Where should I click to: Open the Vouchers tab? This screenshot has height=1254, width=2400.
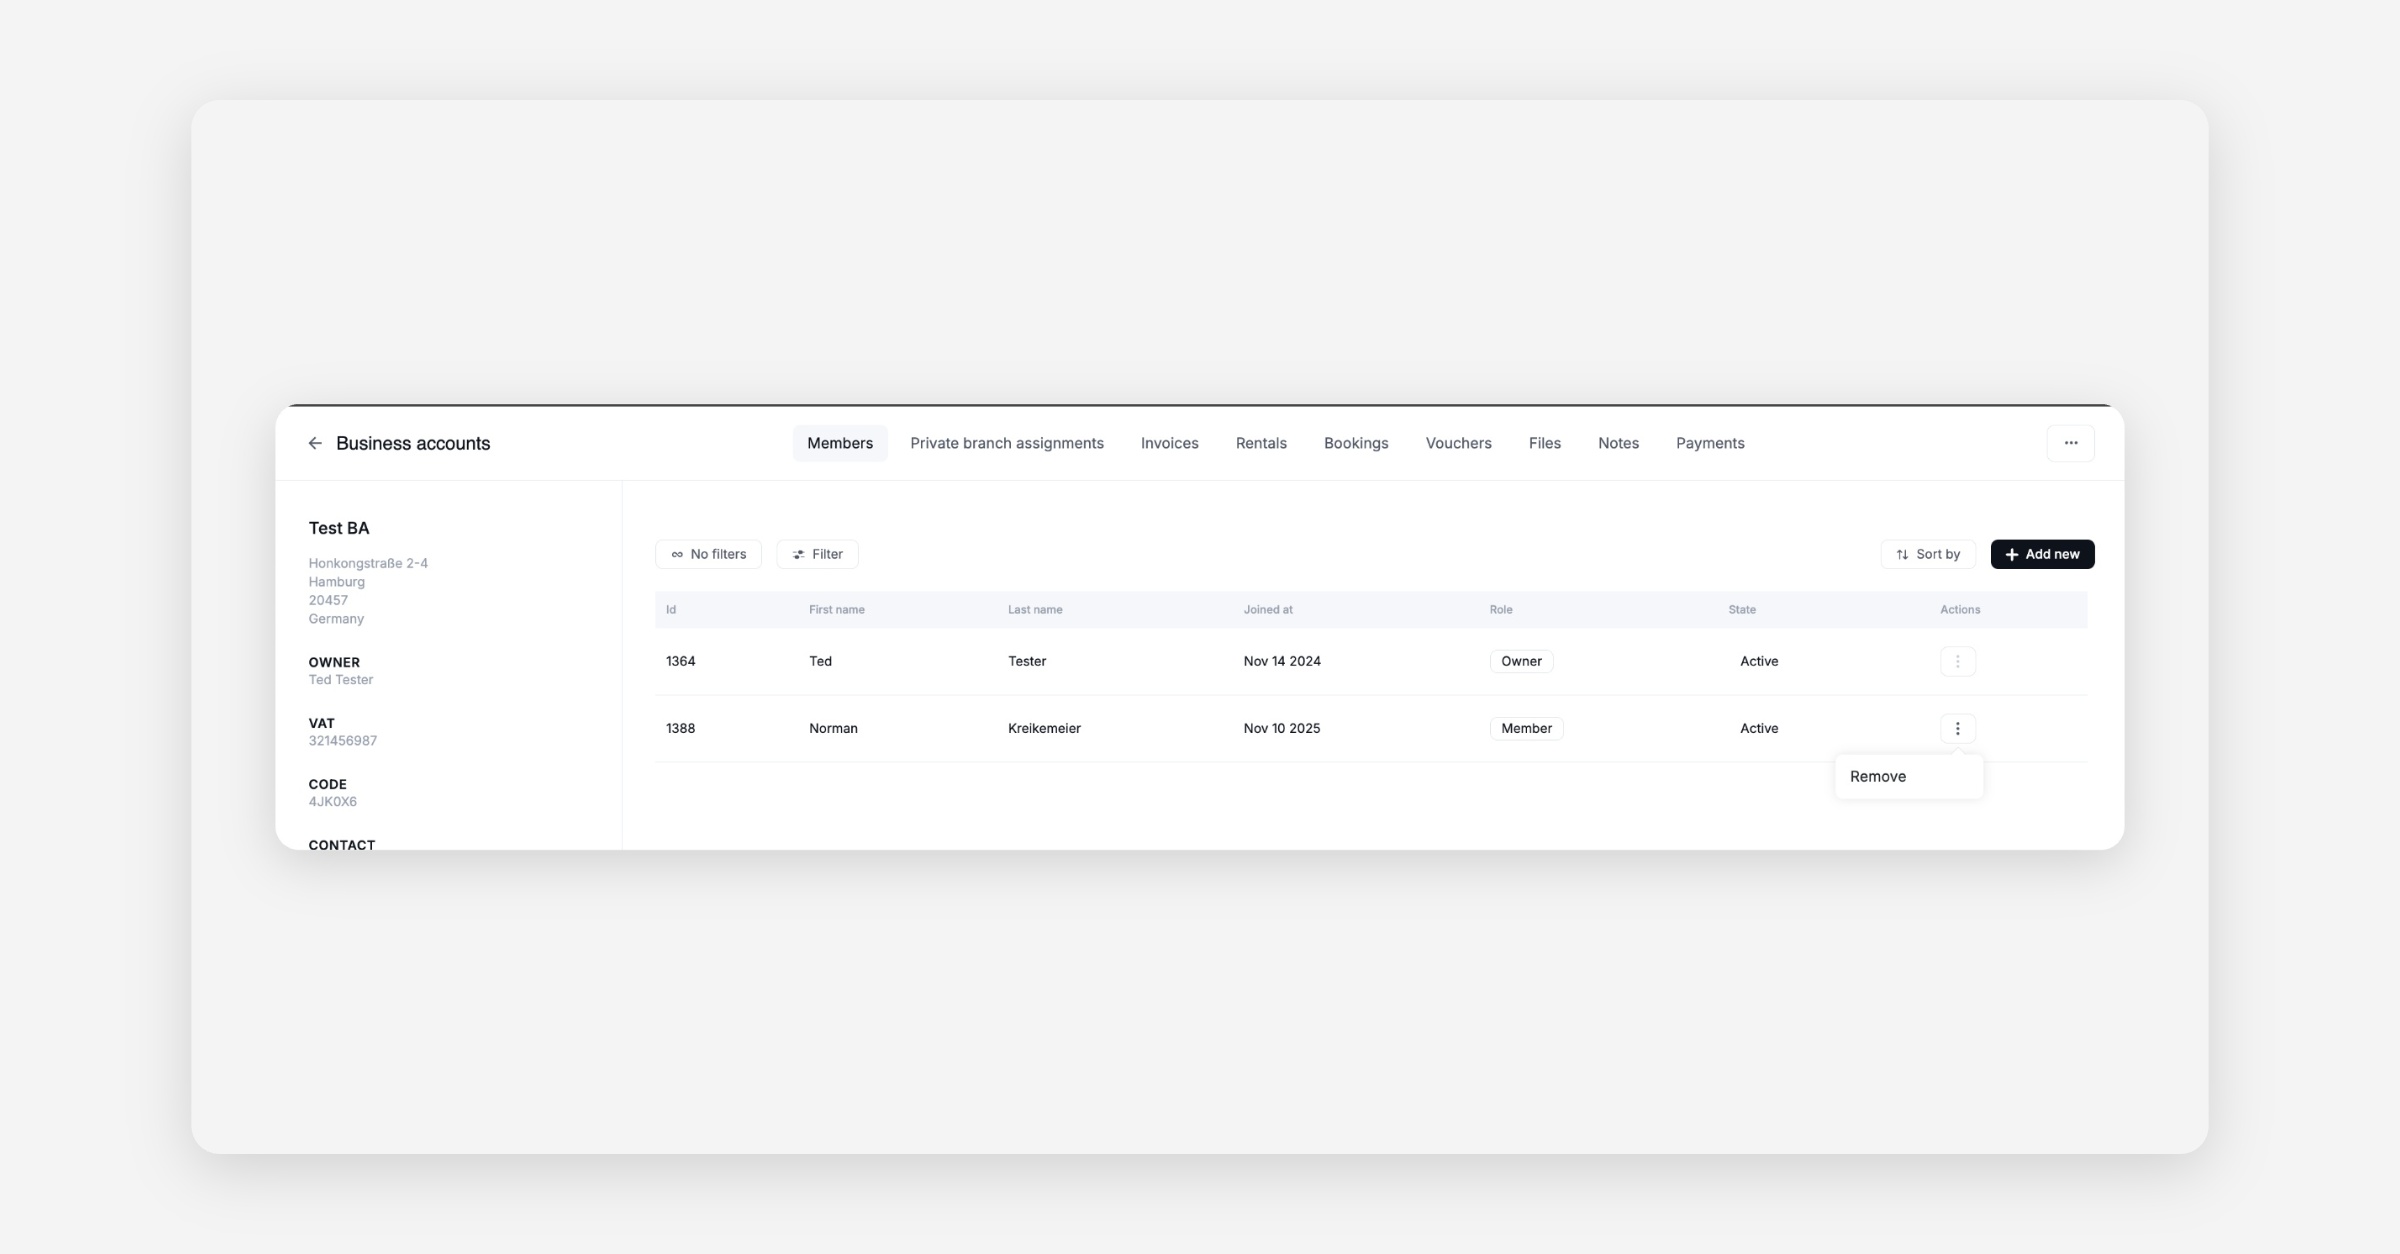(x=1458, y=443)
